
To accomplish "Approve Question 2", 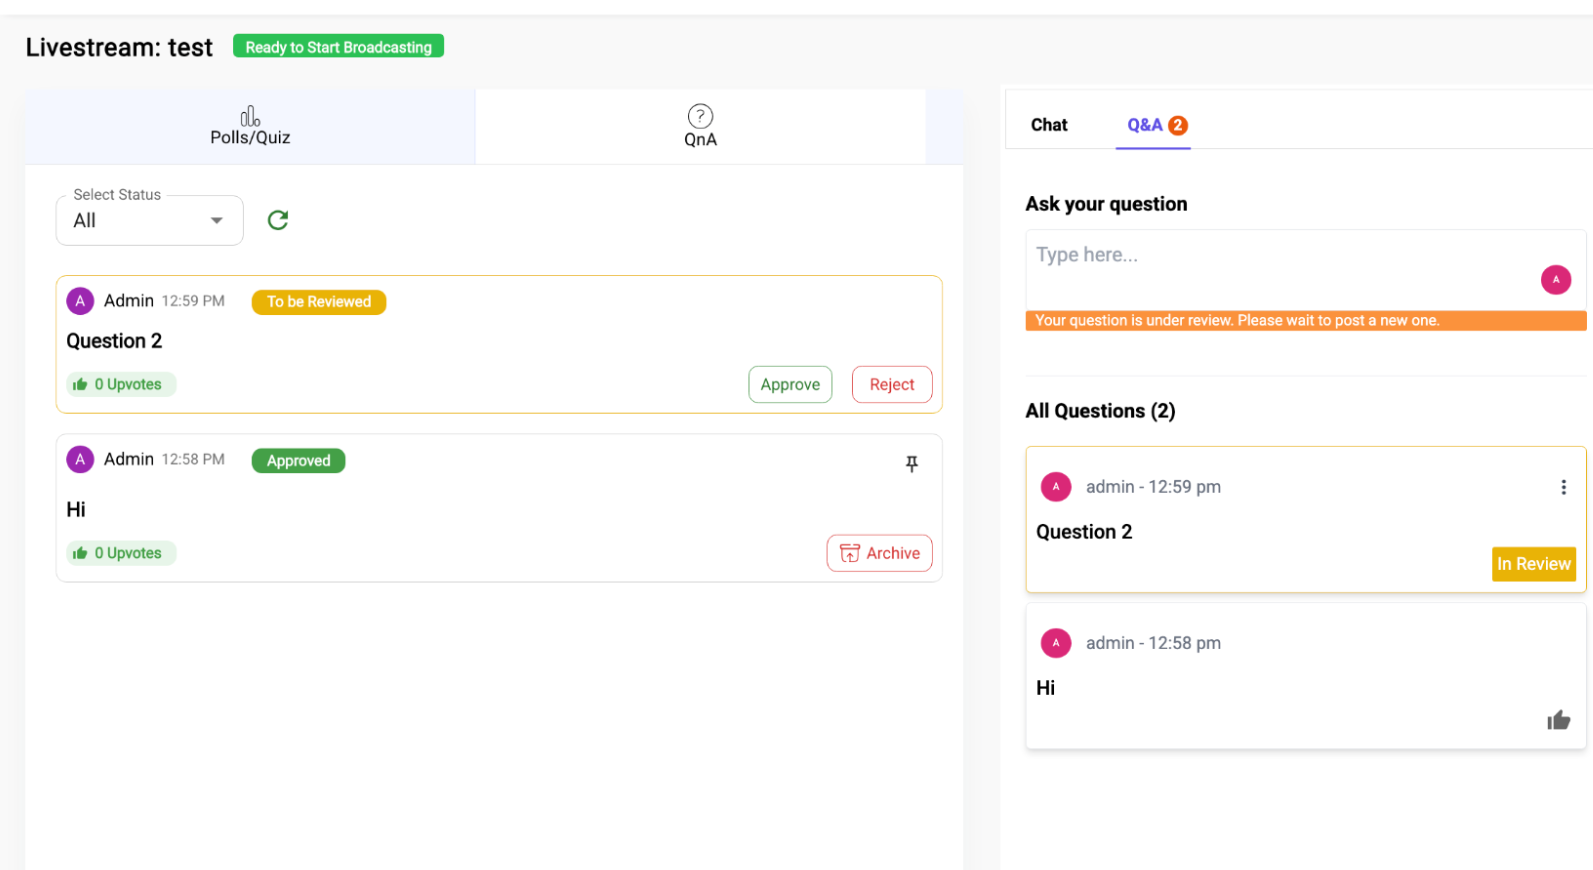I will (789, 385).
